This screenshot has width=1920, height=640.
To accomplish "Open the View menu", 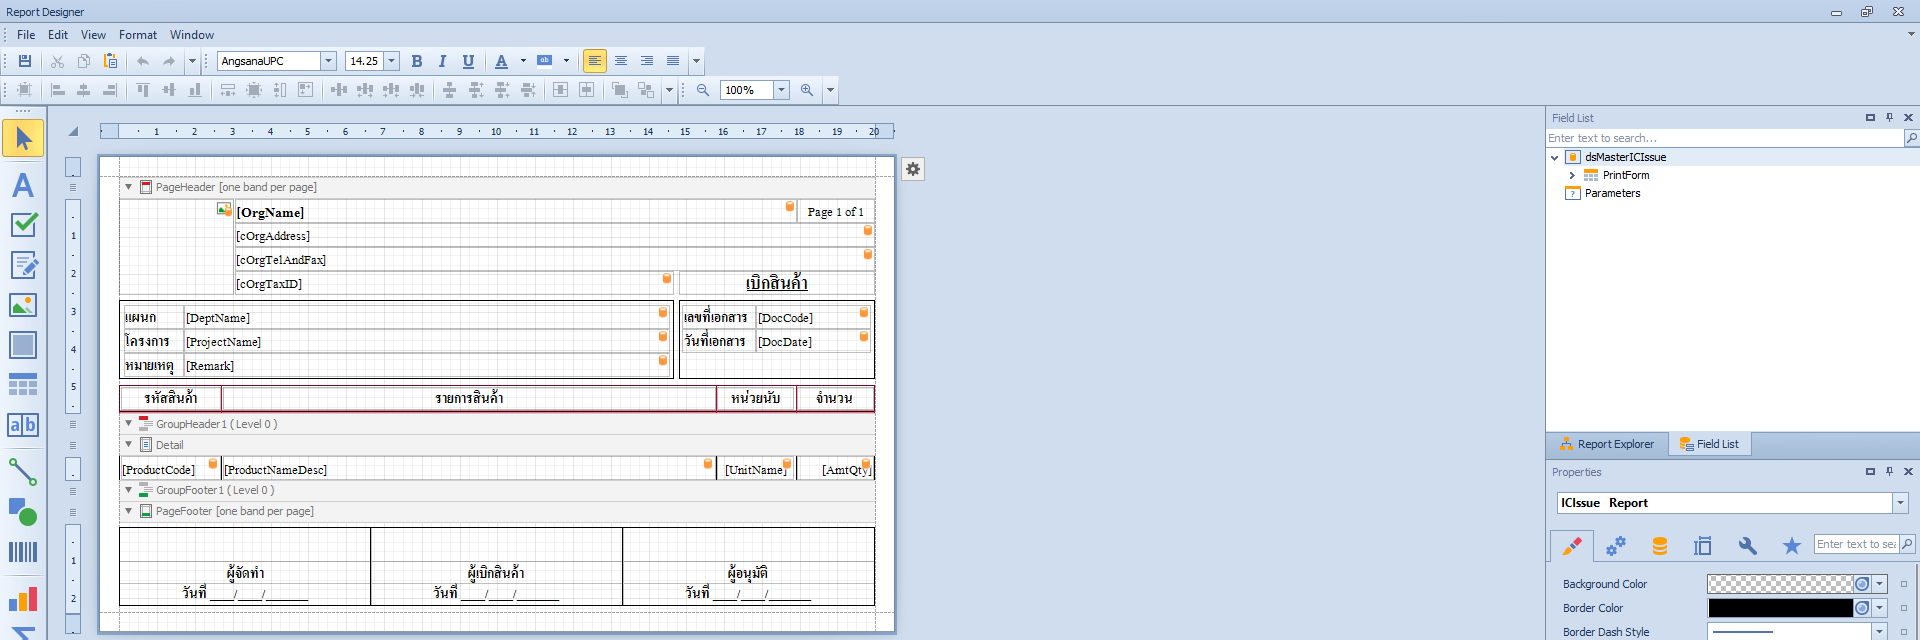I will click(93, 35).
